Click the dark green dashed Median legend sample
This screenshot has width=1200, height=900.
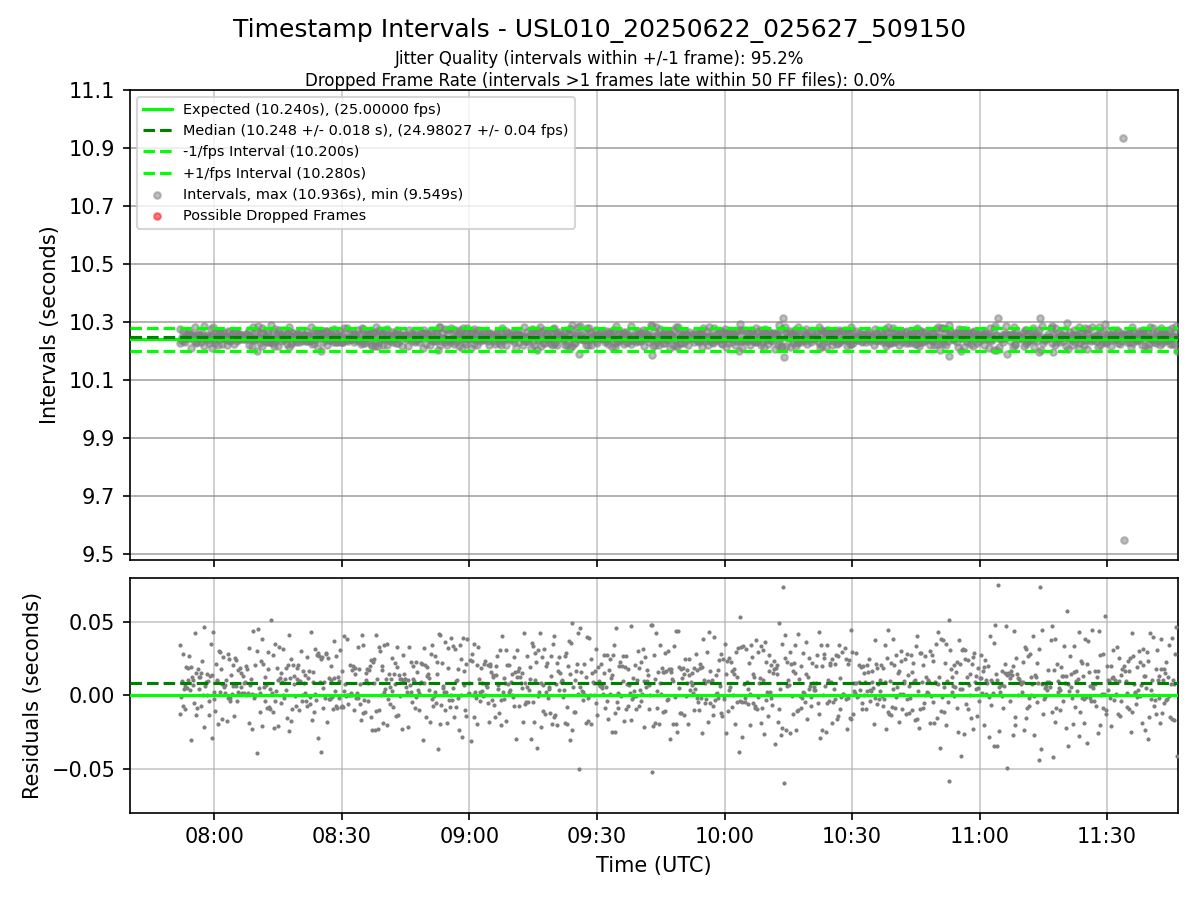click(x=157, y=130)
